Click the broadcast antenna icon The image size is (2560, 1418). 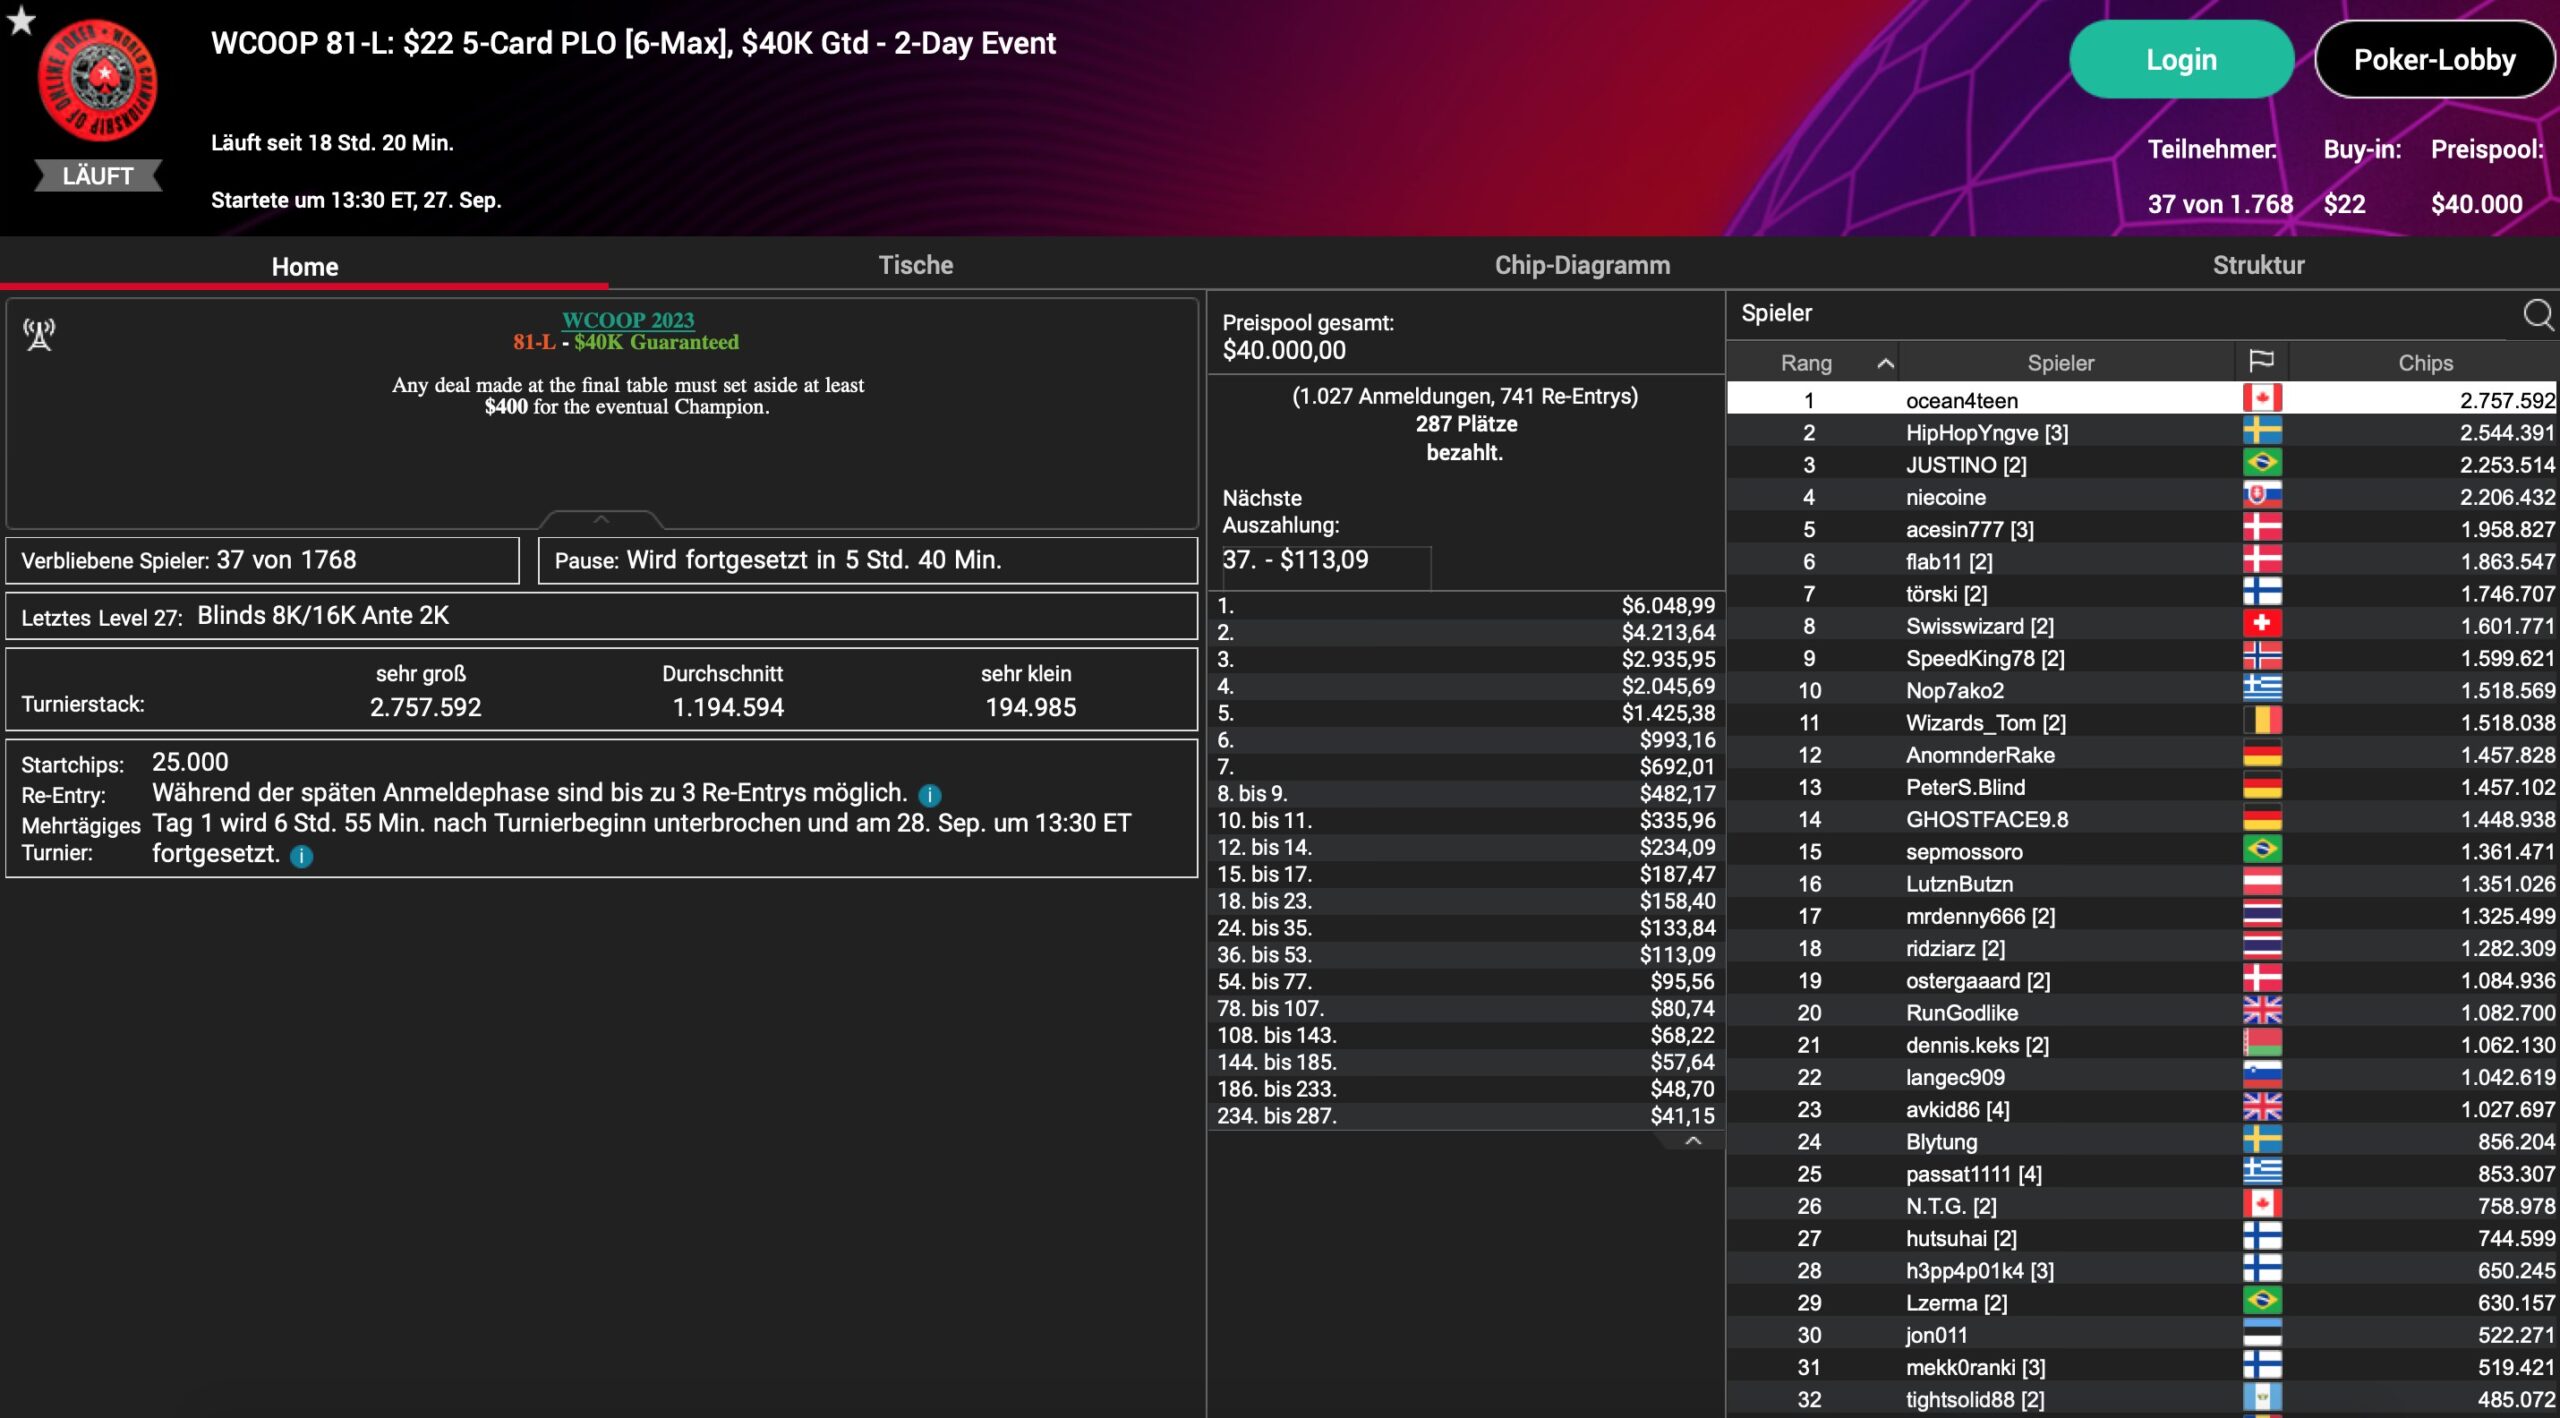tap(39, 335)
